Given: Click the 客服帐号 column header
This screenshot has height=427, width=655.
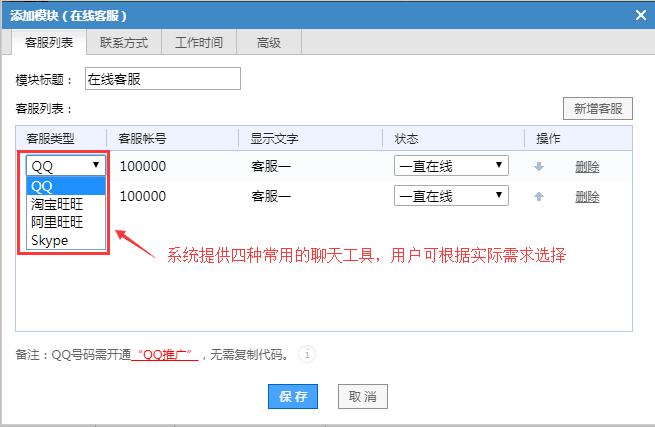Looking at the screenshot, I should pos(142,138).
